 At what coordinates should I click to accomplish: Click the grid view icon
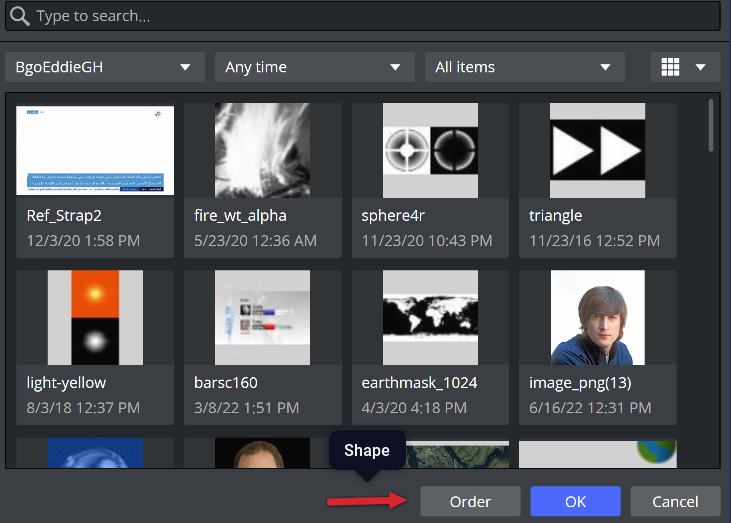pyautogui.click(x=671, y=67)
